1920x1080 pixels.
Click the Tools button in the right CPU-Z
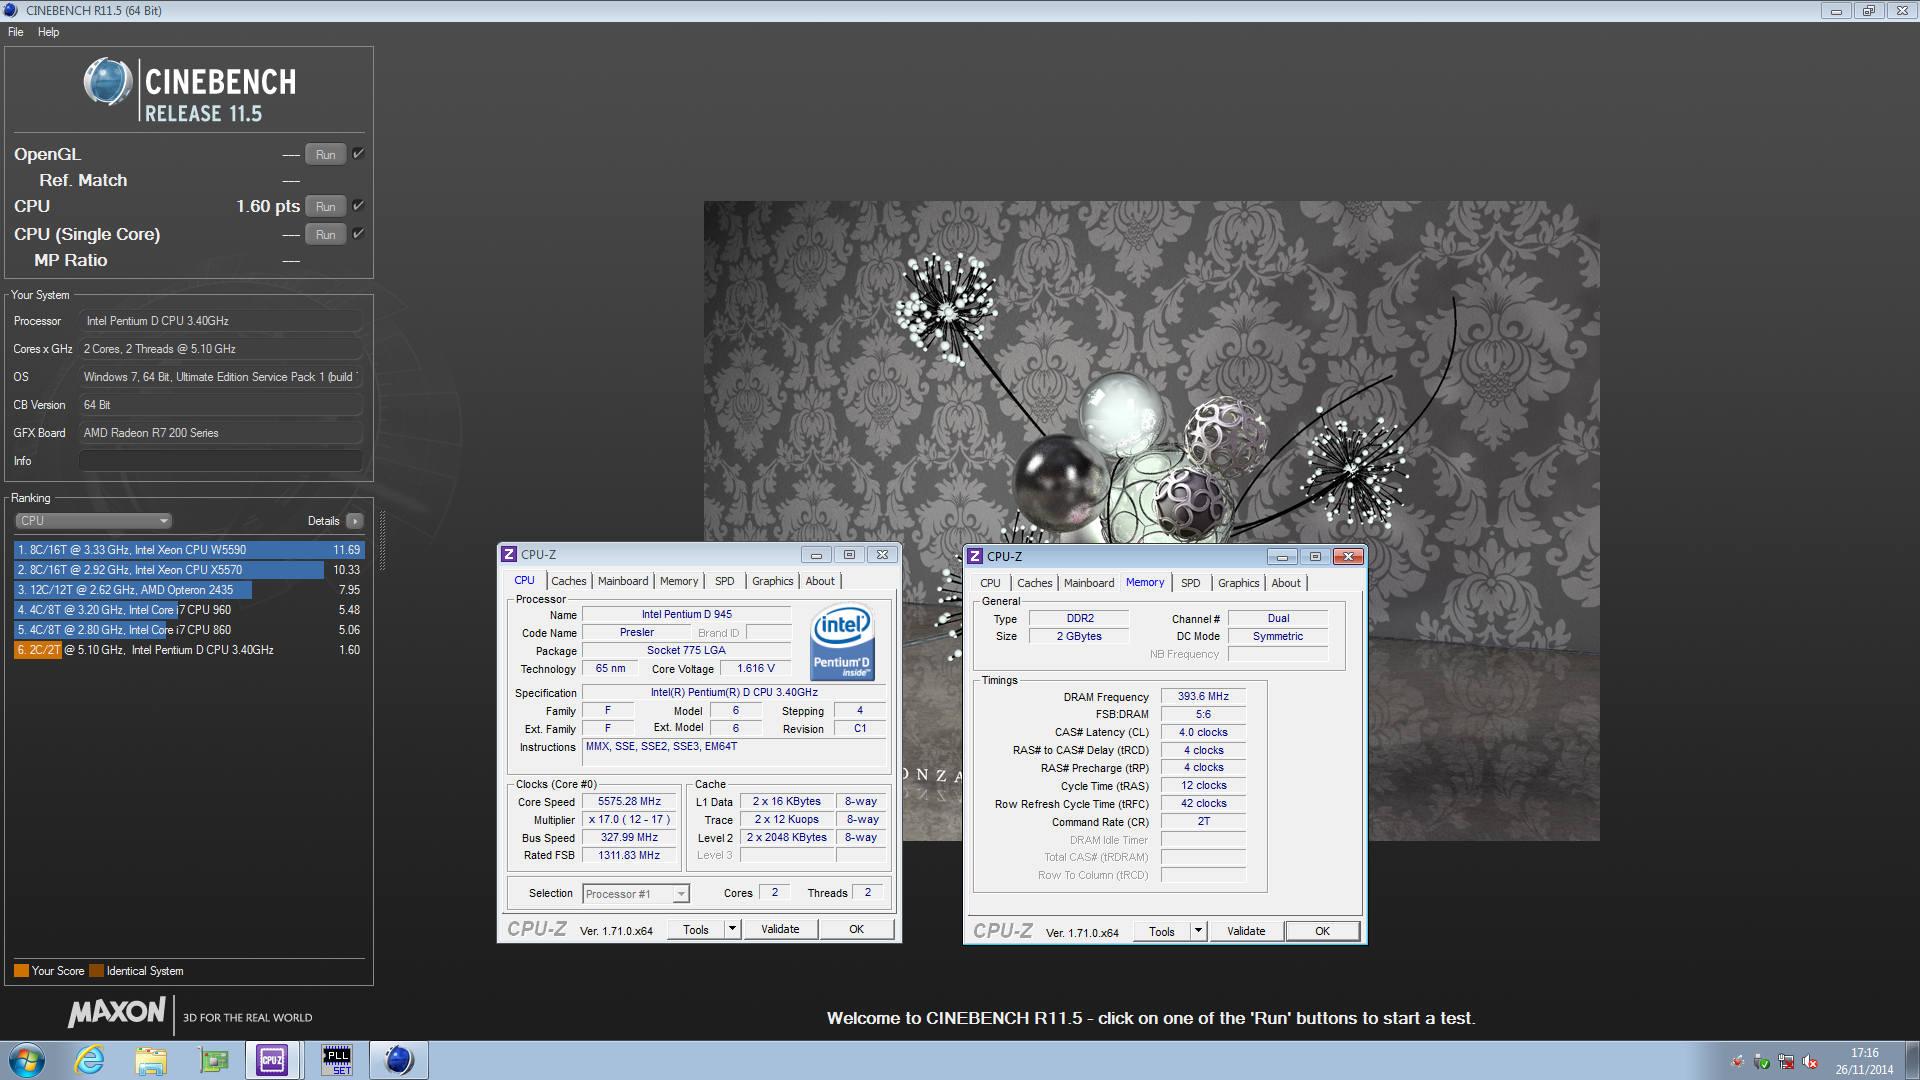click(x=1162, y=931)
